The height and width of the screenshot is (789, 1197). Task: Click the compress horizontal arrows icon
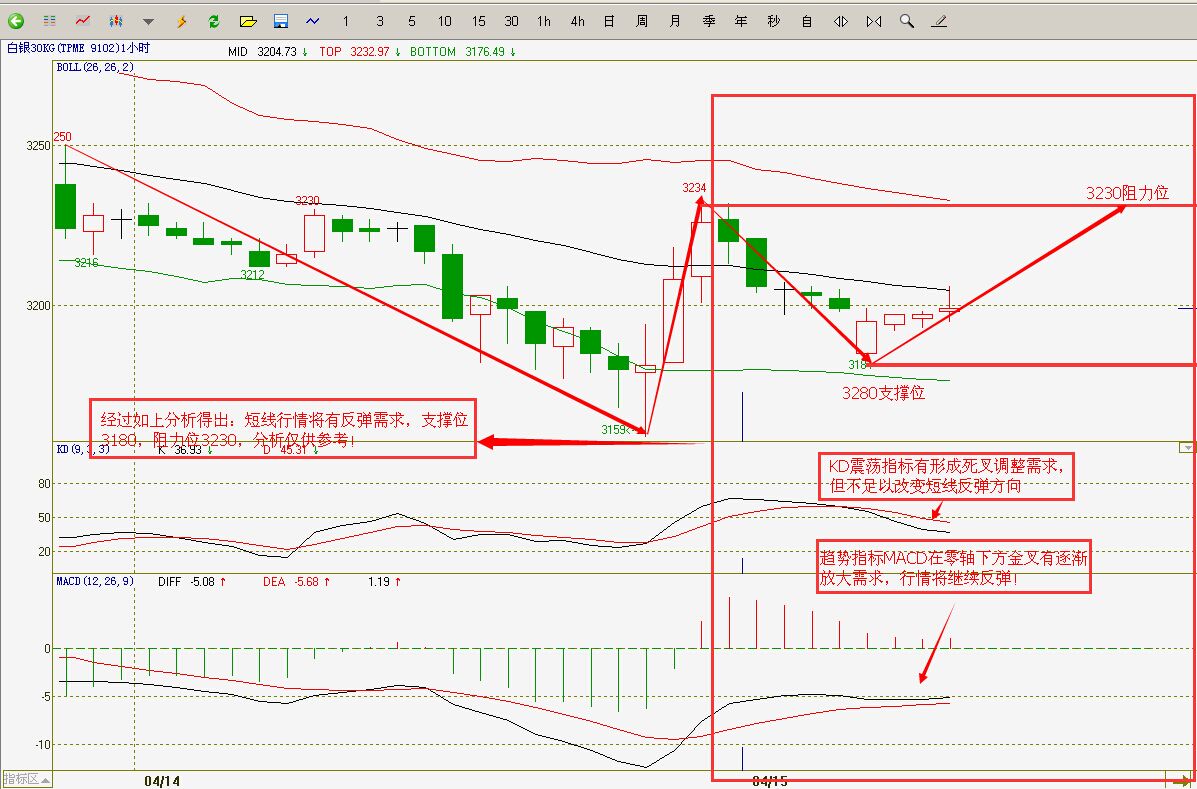click(x=874, y=21)
